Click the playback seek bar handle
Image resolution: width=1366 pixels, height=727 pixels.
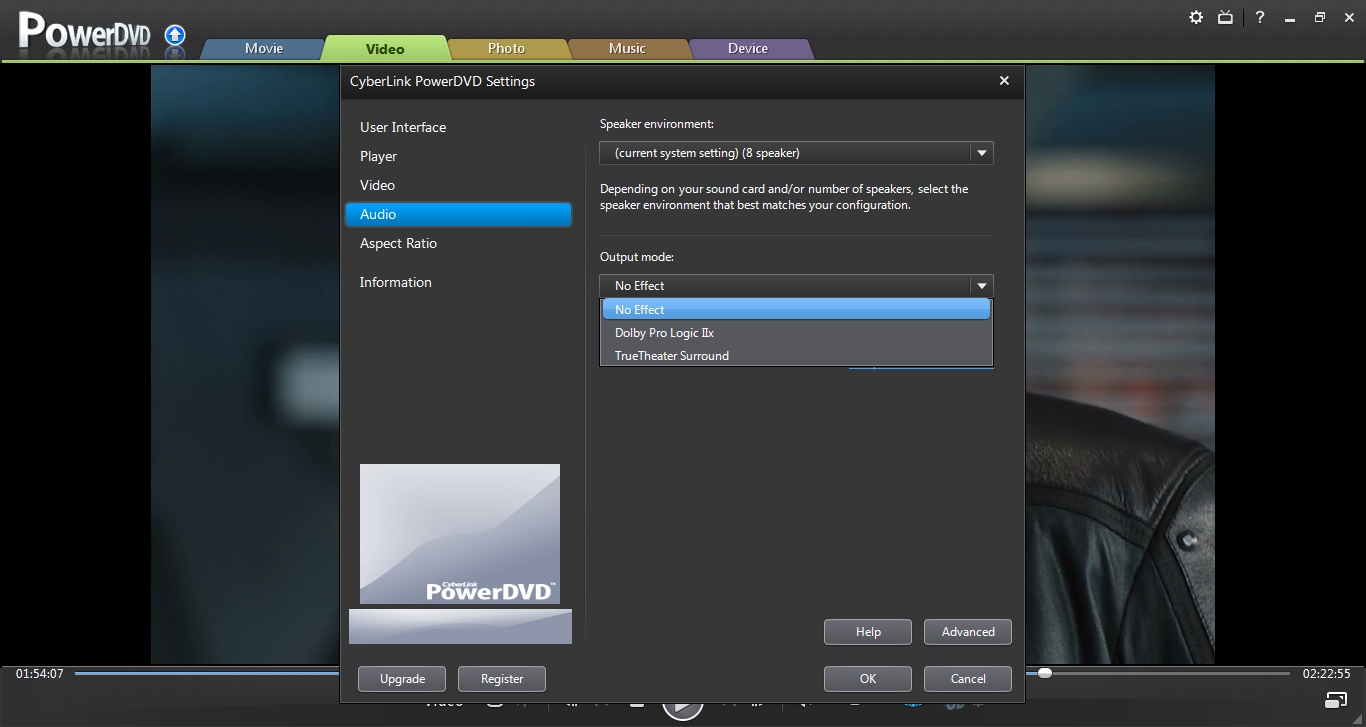click(x=1045, y=673)
